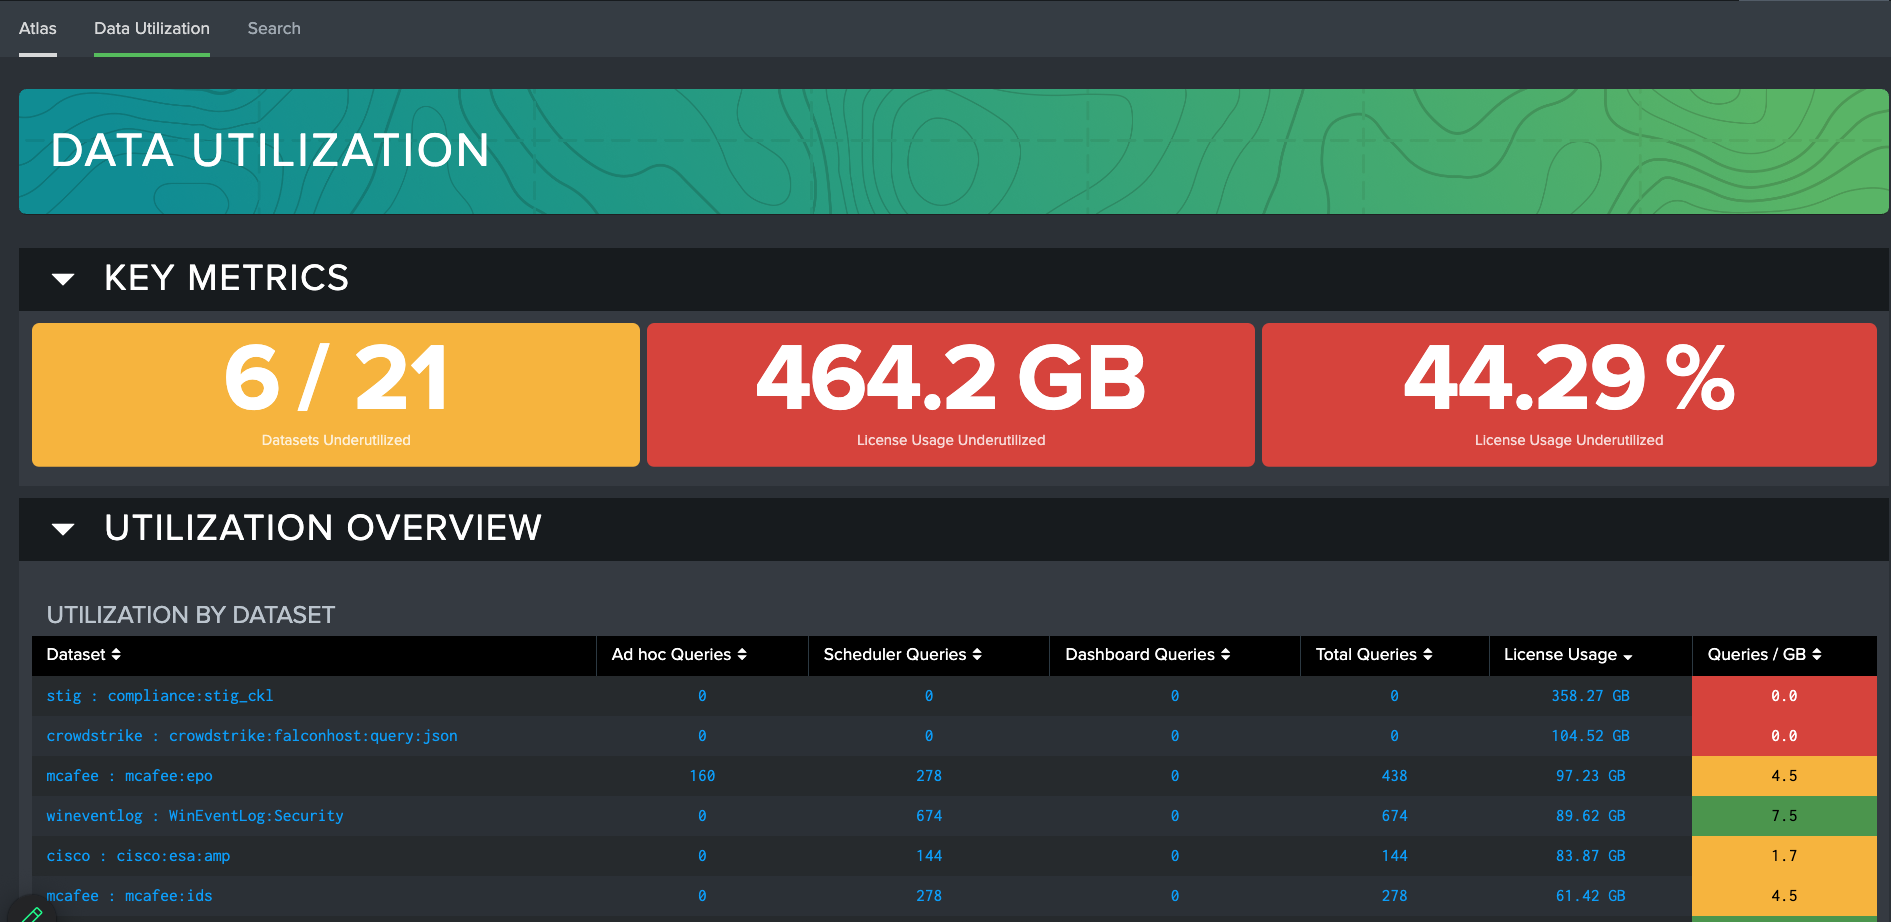Select the mcafee:epo dataset link
The height and width of the screenshot is (922, 1891).
[x=129, y=775]
